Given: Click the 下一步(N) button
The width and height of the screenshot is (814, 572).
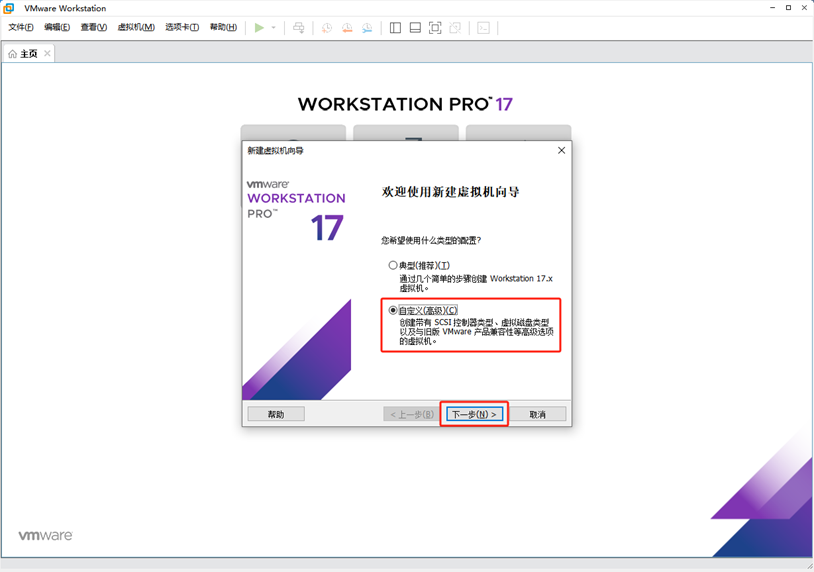Looking at the screenshot, I should point(474,414).
